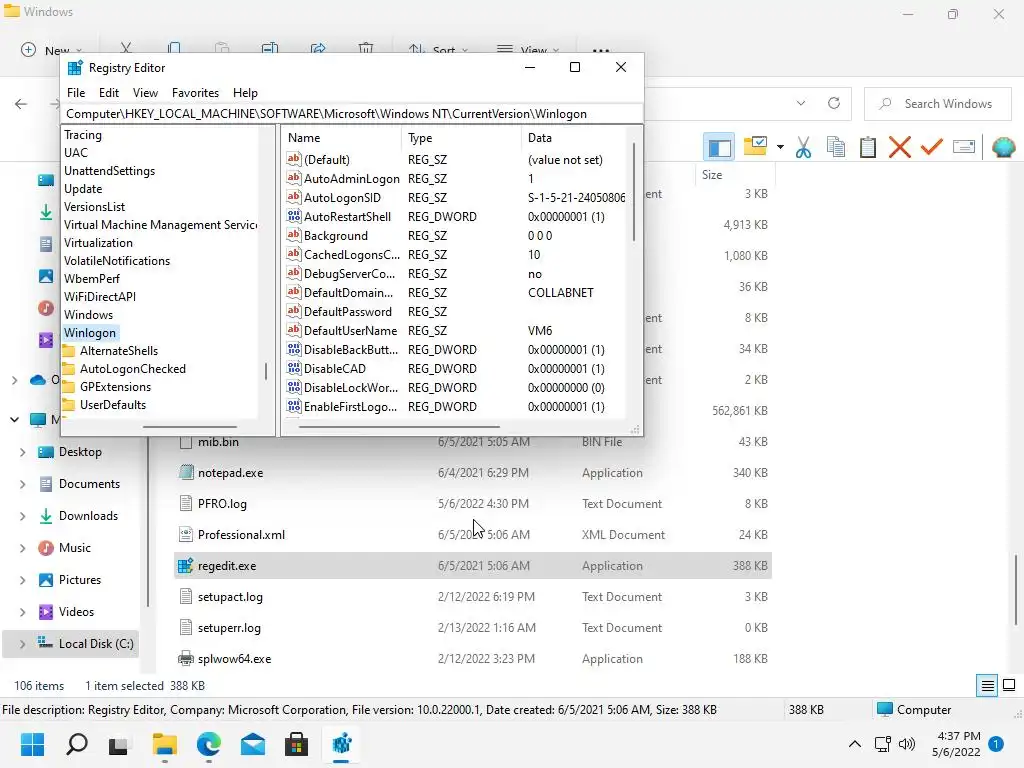This screenshot has width=1024, height=768.
Task: Select Professional.xml file
Action: [x=242, y=535]
